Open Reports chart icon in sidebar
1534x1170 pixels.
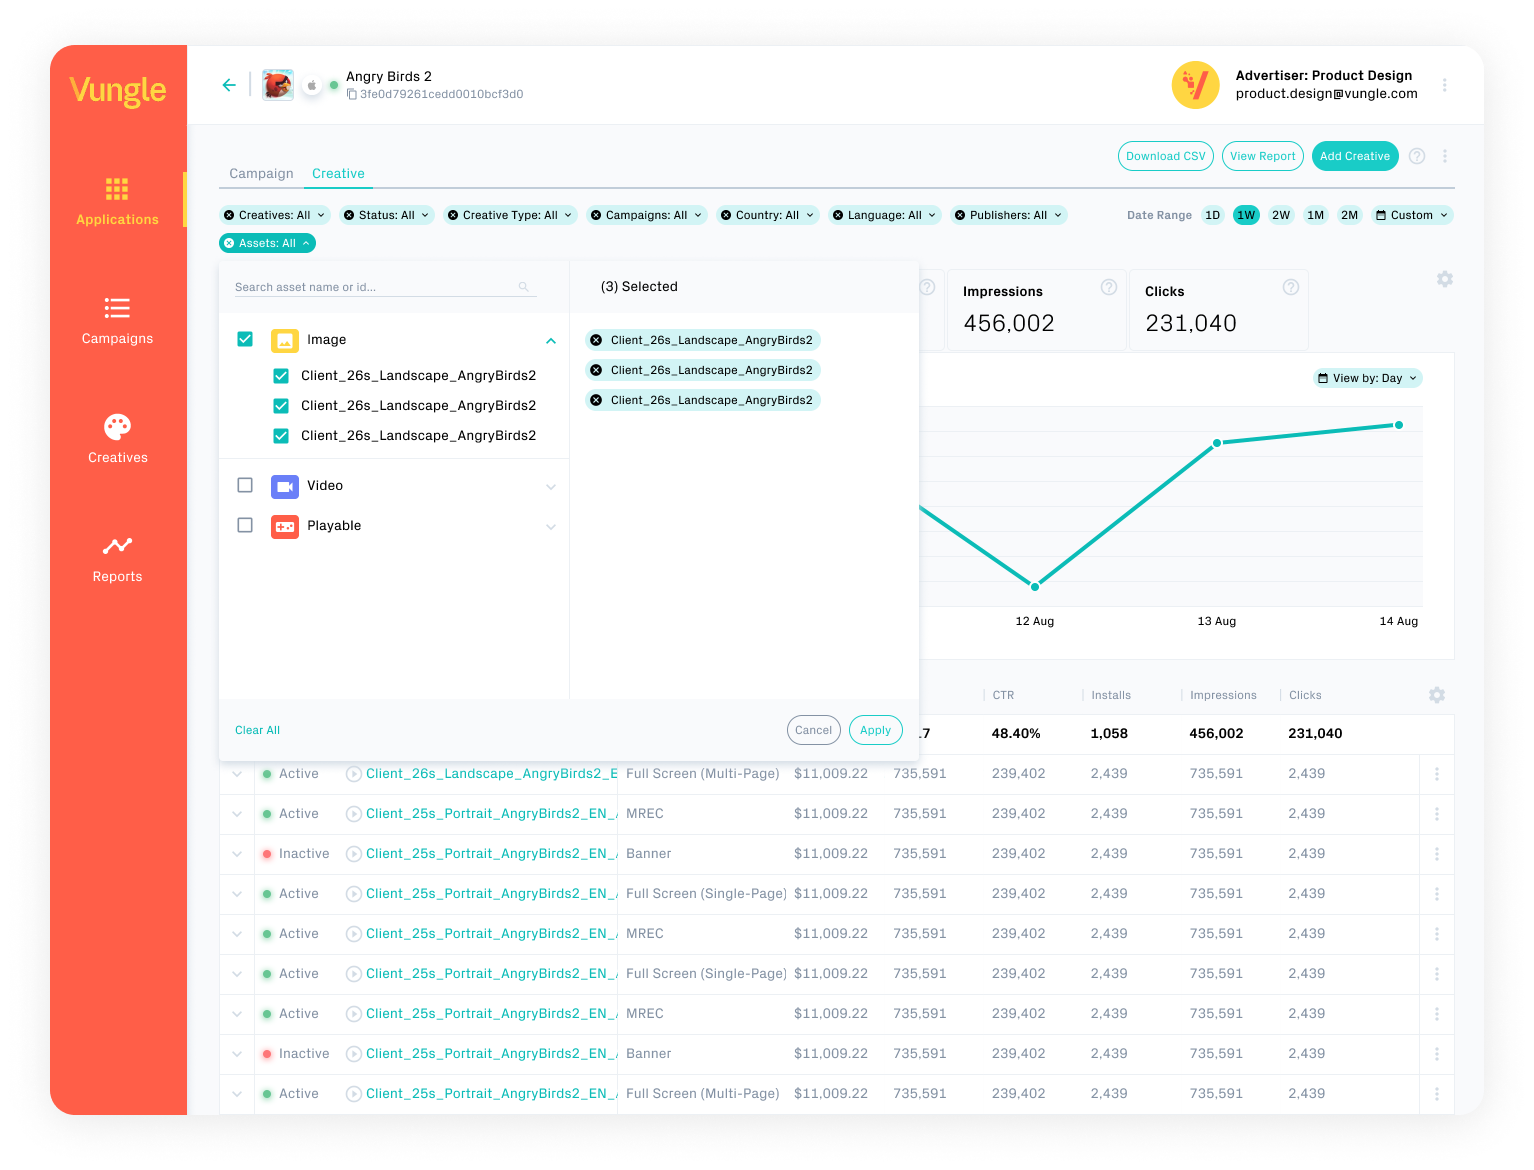click(117, 546)
